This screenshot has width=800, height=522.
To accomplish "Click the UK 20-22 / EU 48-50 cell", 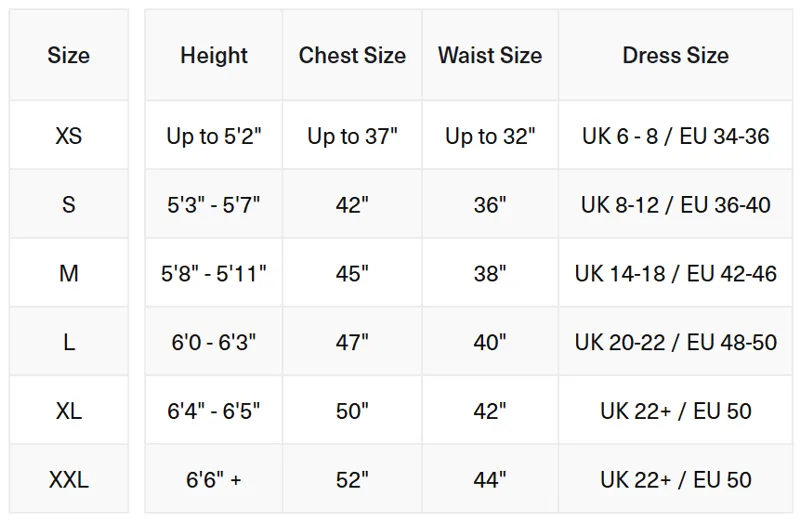I will (676, 343).
